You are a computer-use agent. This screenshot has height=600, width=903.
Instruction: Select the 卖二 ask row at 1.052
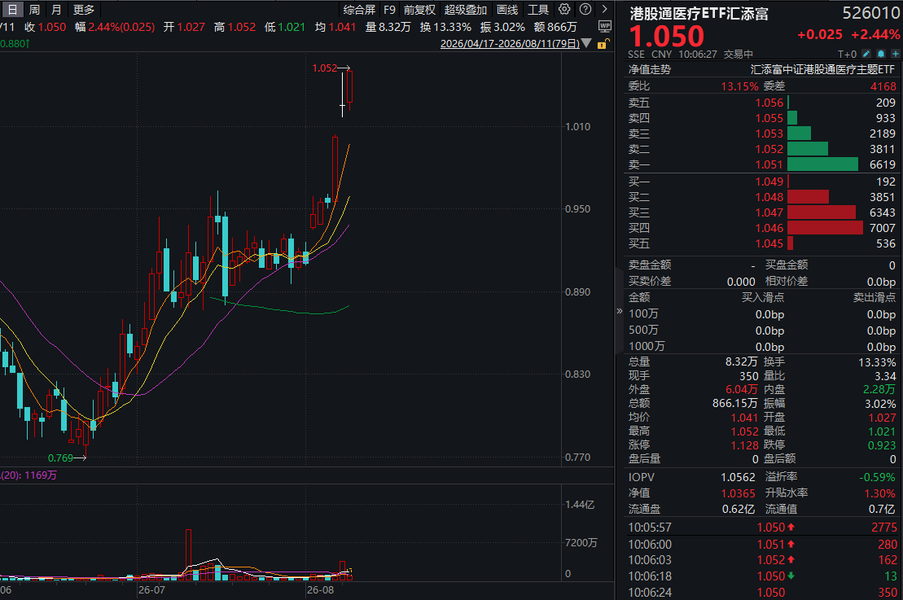(762, 149)
